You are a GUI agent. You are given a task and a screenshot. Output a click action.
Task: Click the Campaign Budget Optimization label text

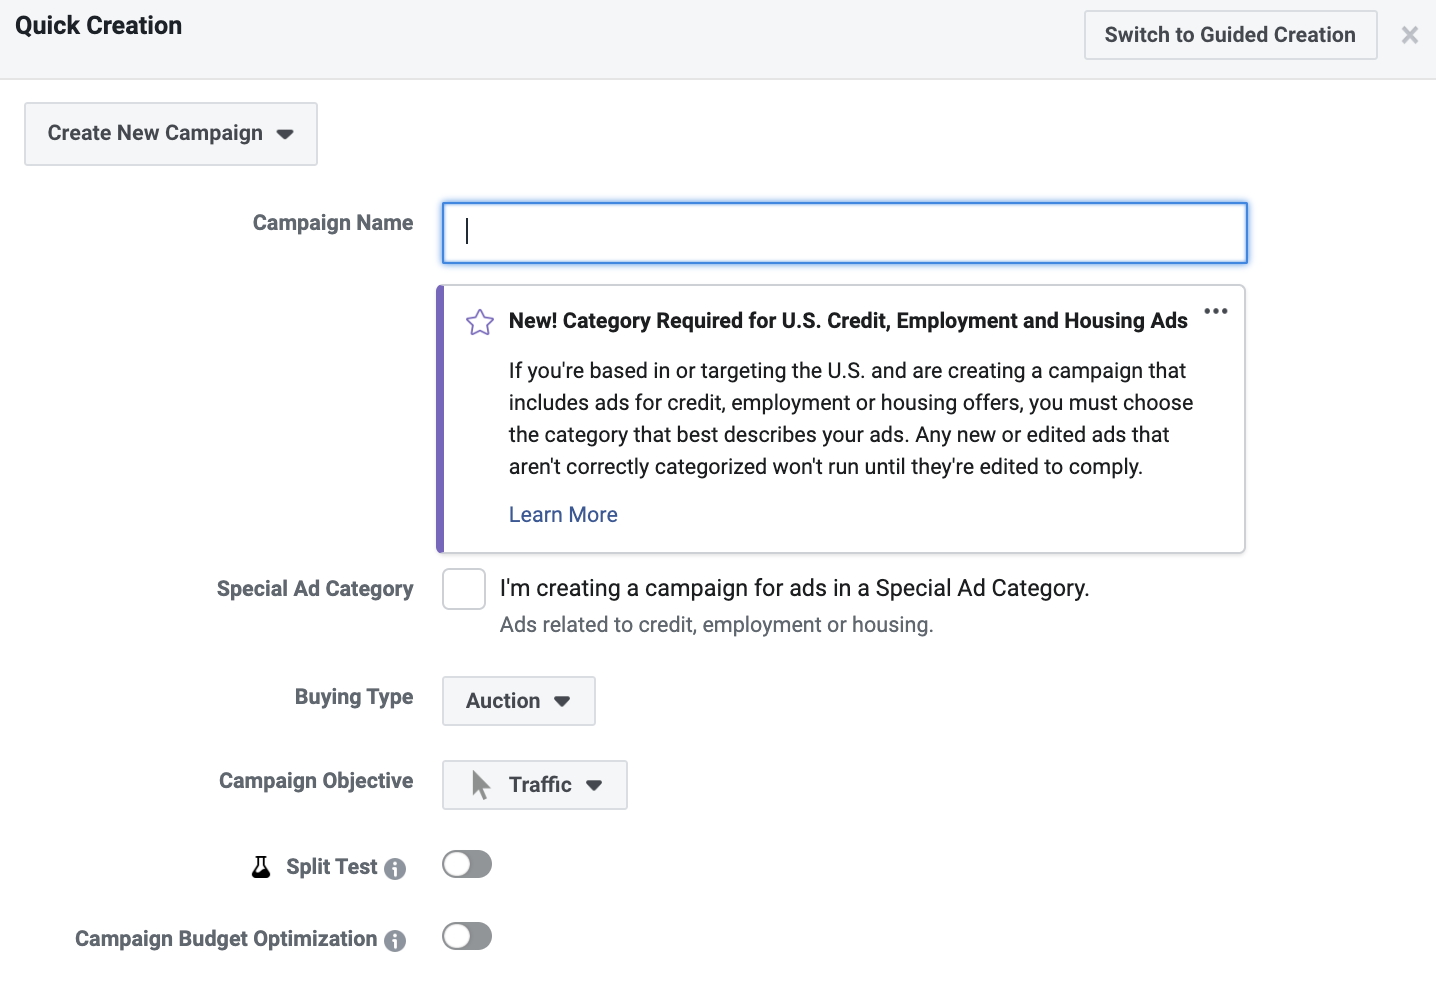click(226, 939)
